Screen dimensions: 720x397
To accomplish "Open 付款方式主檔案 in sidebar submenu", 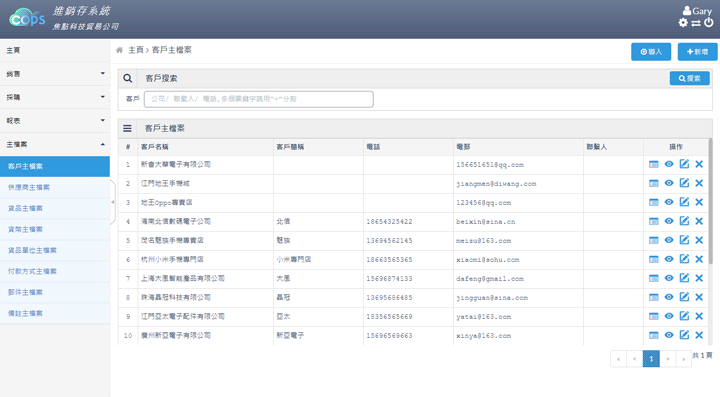I will pyautogui.click(x=55, y=272).
